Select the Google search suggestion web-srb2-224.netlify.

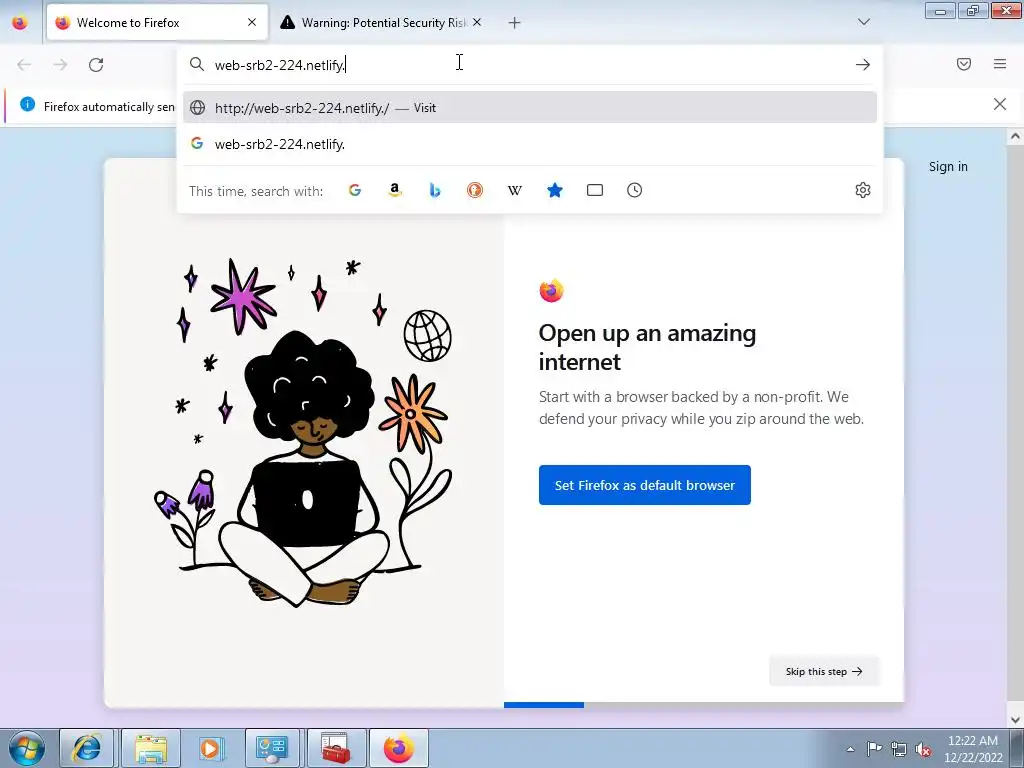pyautogui.click(x=530, y=144)
